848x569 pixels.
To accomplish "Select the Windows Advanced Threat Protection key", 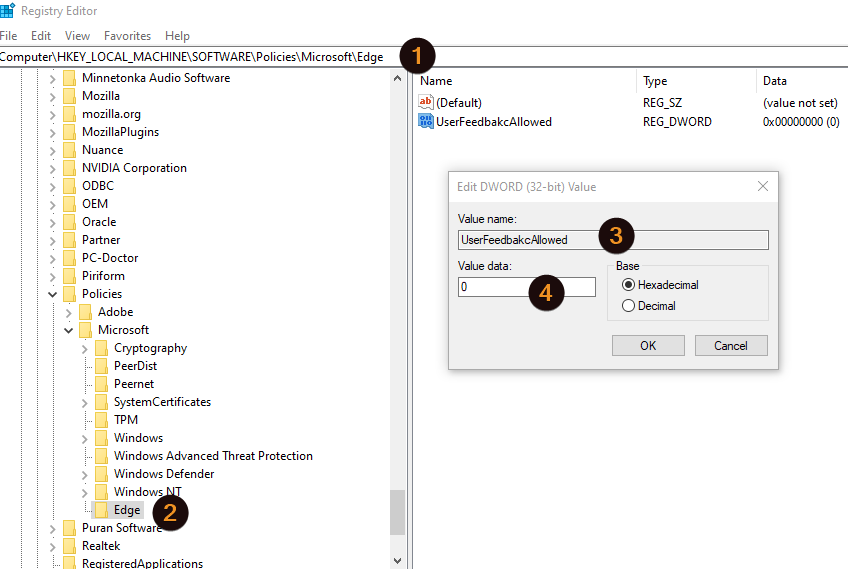I will (213, 456).
